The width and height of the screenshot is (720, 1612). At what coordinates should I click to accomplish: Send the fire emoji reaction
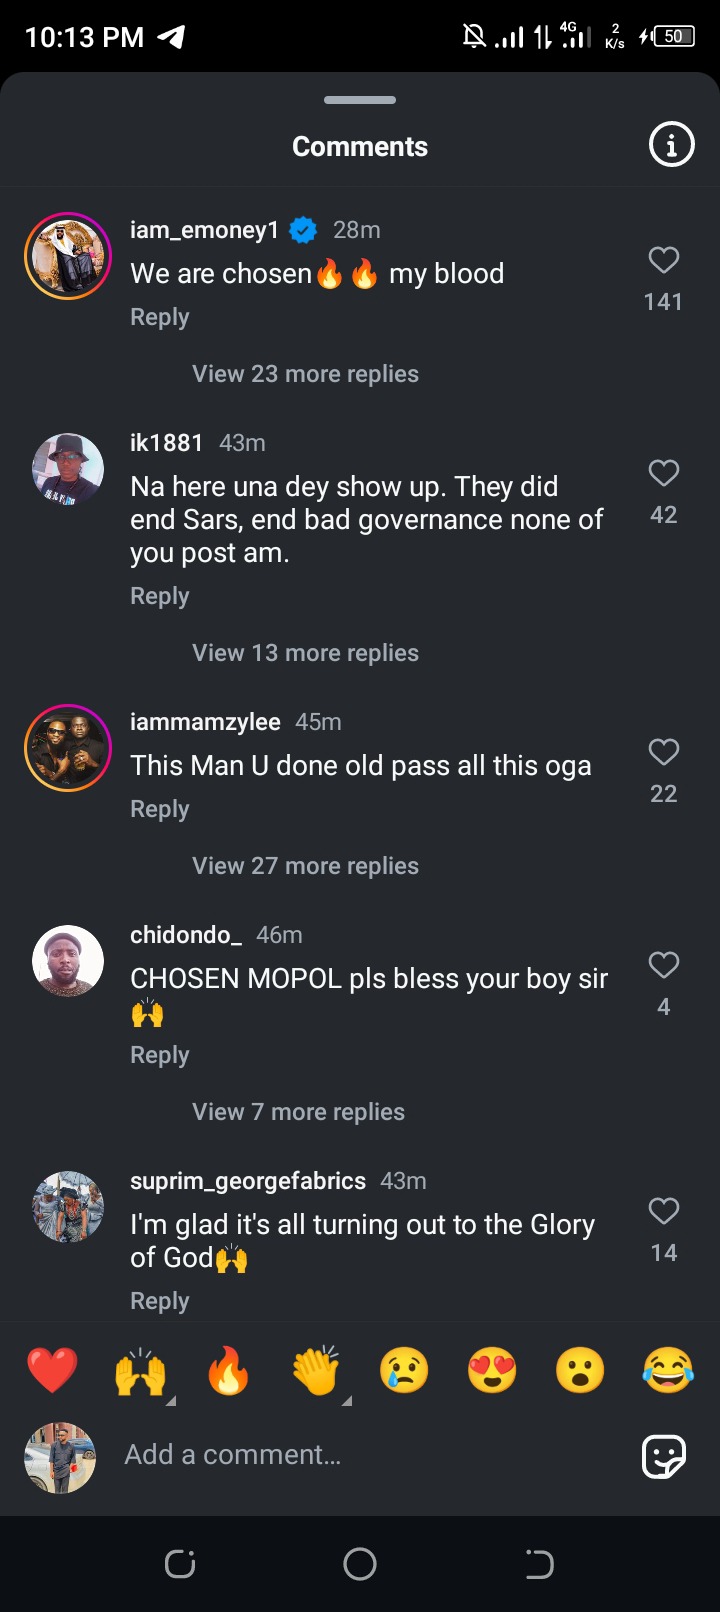[x=228, y=1370]
